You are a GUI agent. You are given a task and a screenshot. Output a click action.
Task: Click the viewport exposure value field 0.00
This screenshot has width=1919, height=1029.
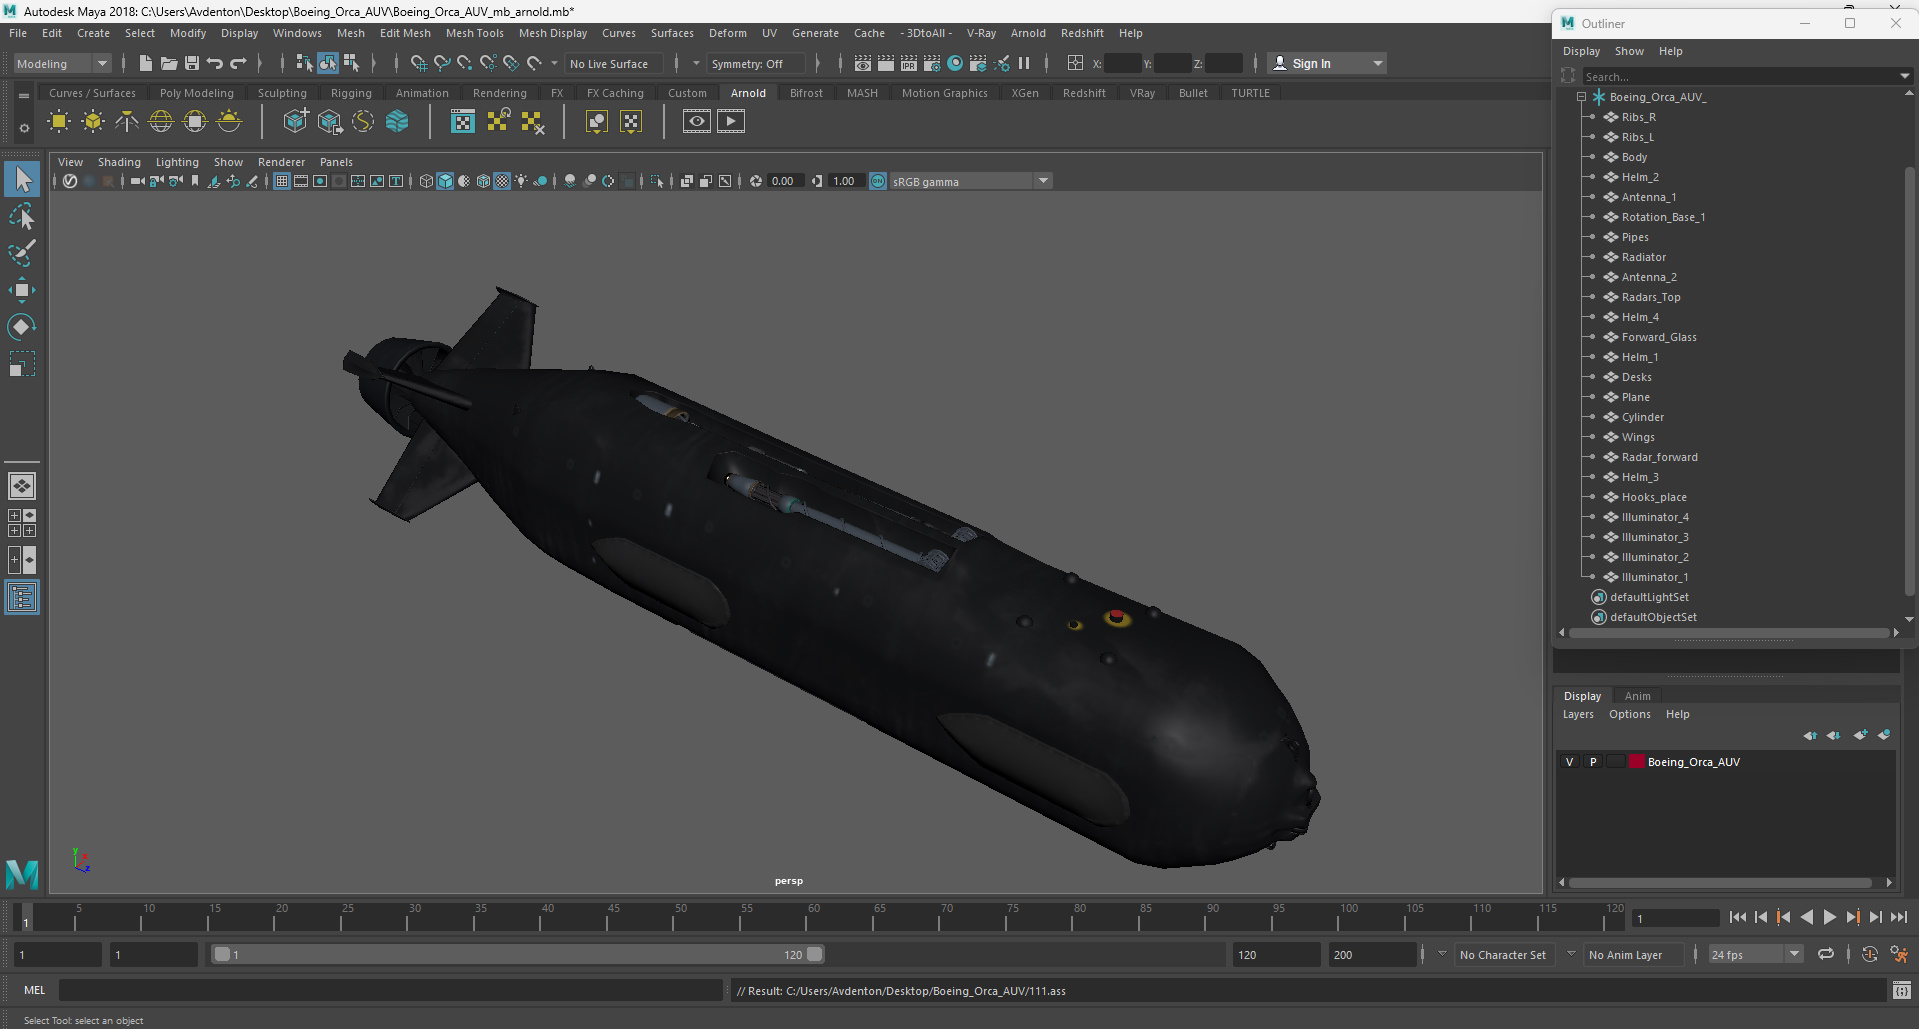pos(785,181)
